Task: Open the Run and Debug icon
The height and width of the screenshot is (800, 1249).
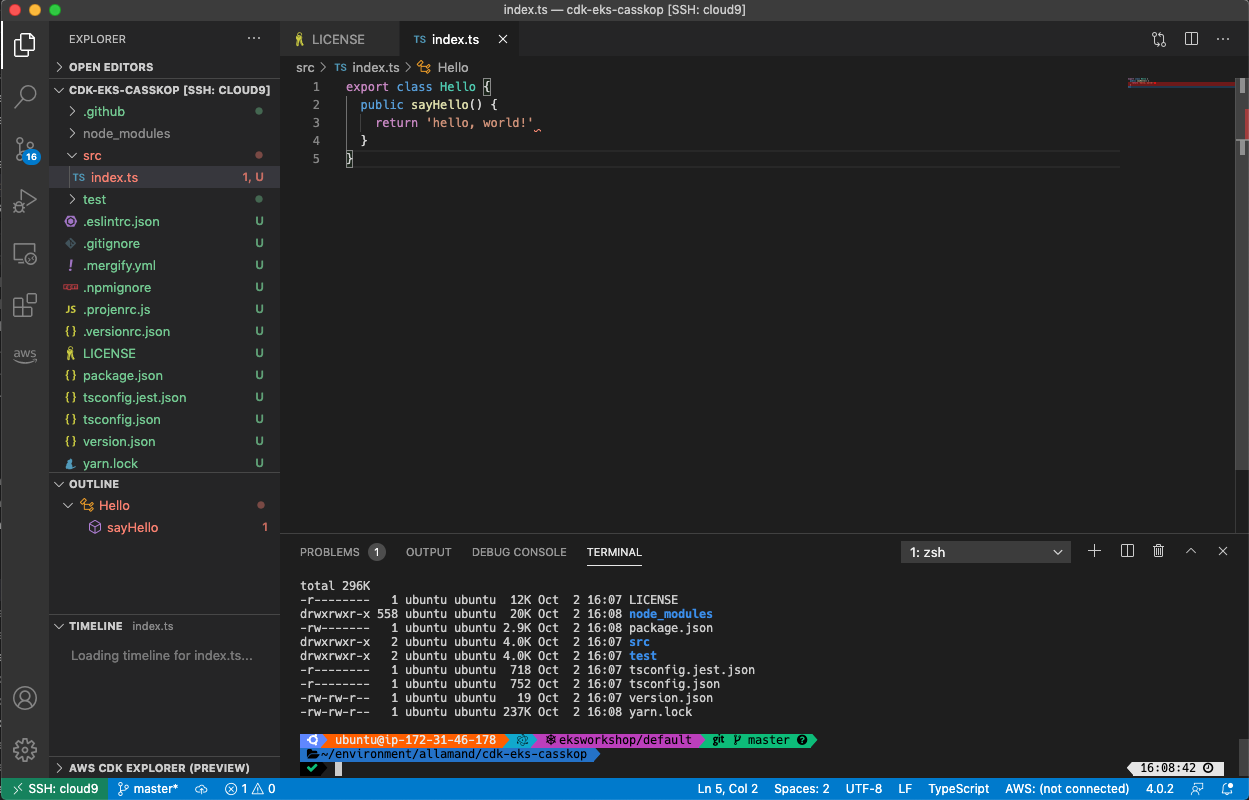Action: [24, 201]
